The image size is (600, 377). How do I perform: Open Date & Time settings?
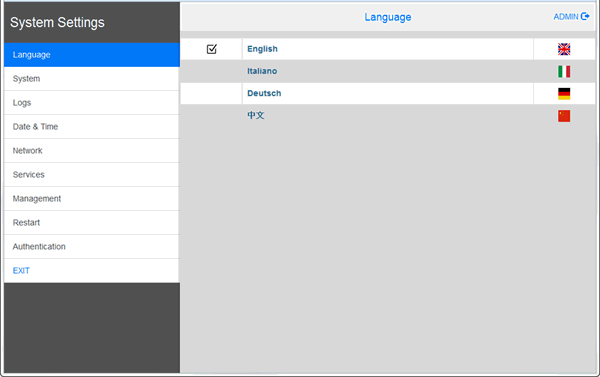(92, 127)
